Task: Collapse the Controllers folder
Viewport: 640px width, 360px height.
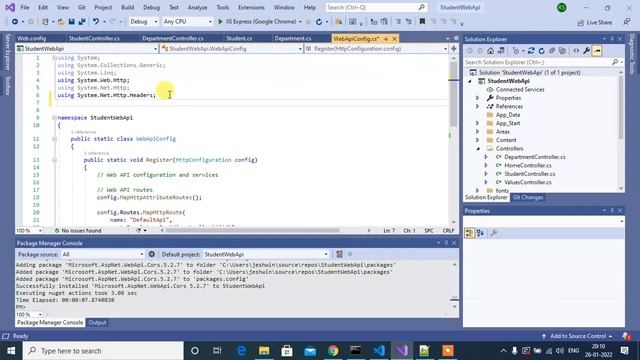Action: pyautogui.click(x=478, y=149)
